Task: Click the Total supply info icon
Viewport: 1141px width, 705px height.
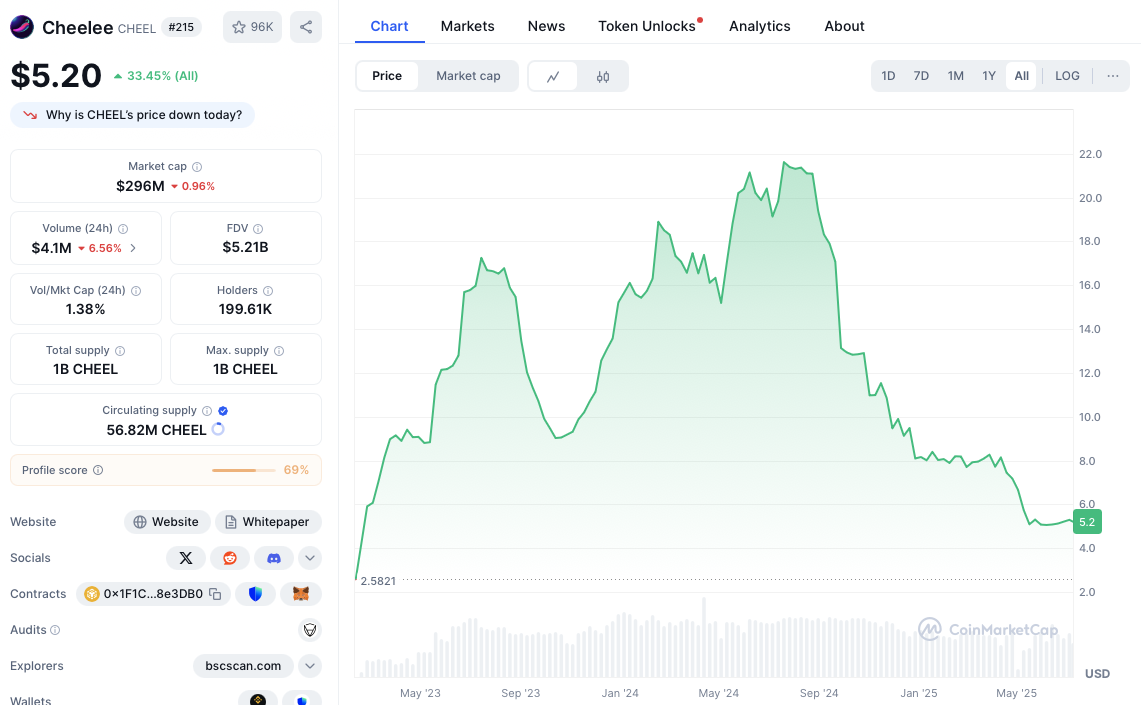Action: tap(120, 351)
